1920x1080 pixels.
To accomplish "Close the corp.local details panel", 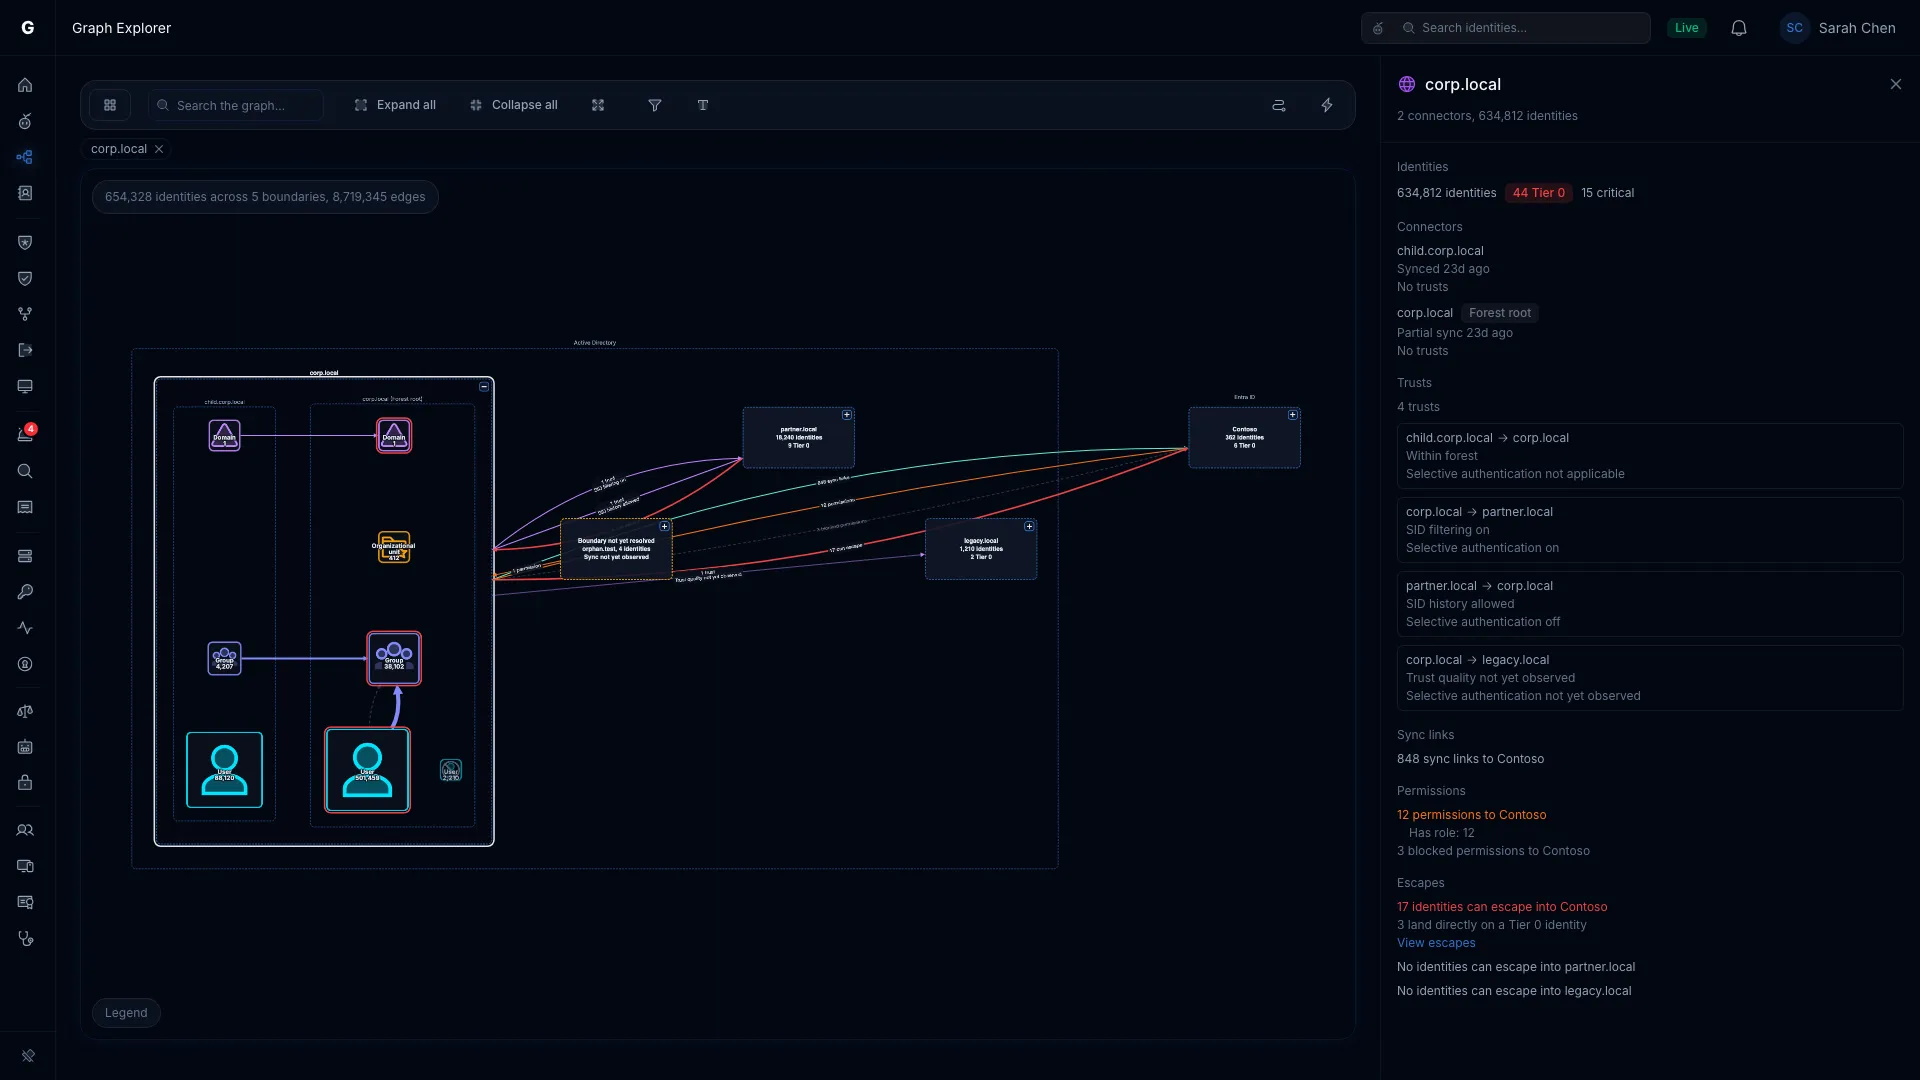I will pyautogui.click(x=1896, y=84).
